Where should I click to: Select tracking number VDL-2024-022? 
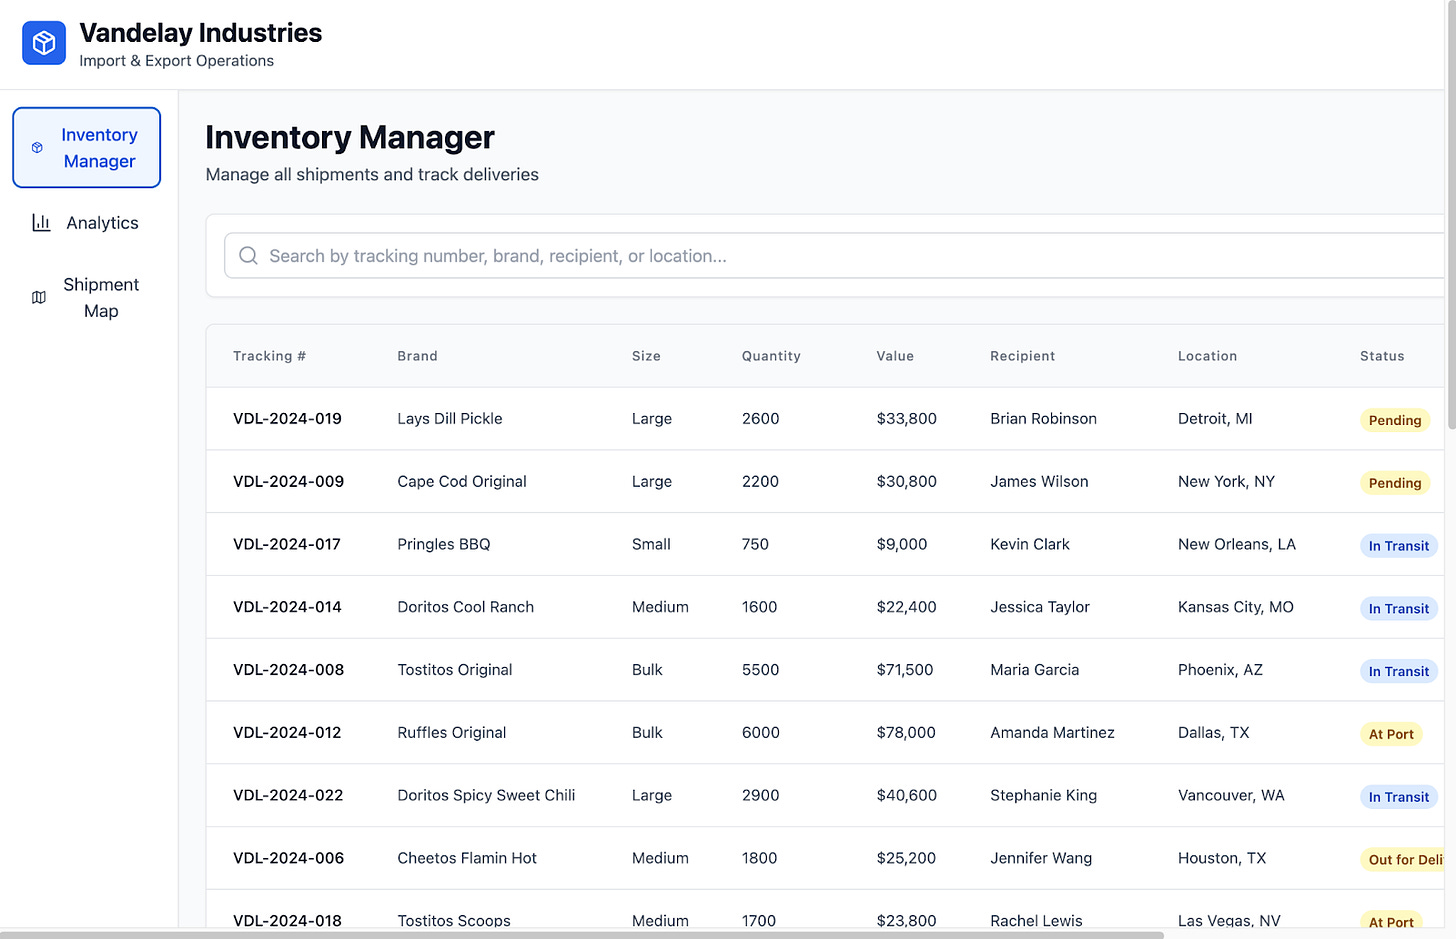[x=288, y=796]
